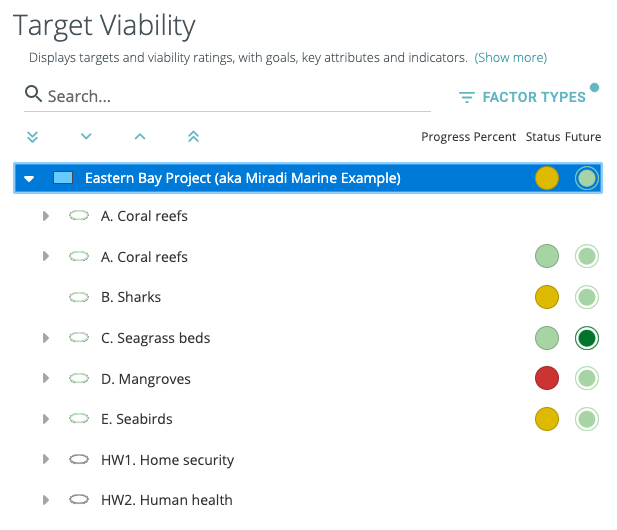
Task: Click the red status circle for Mangroves
Action: (x=546, y=378)
